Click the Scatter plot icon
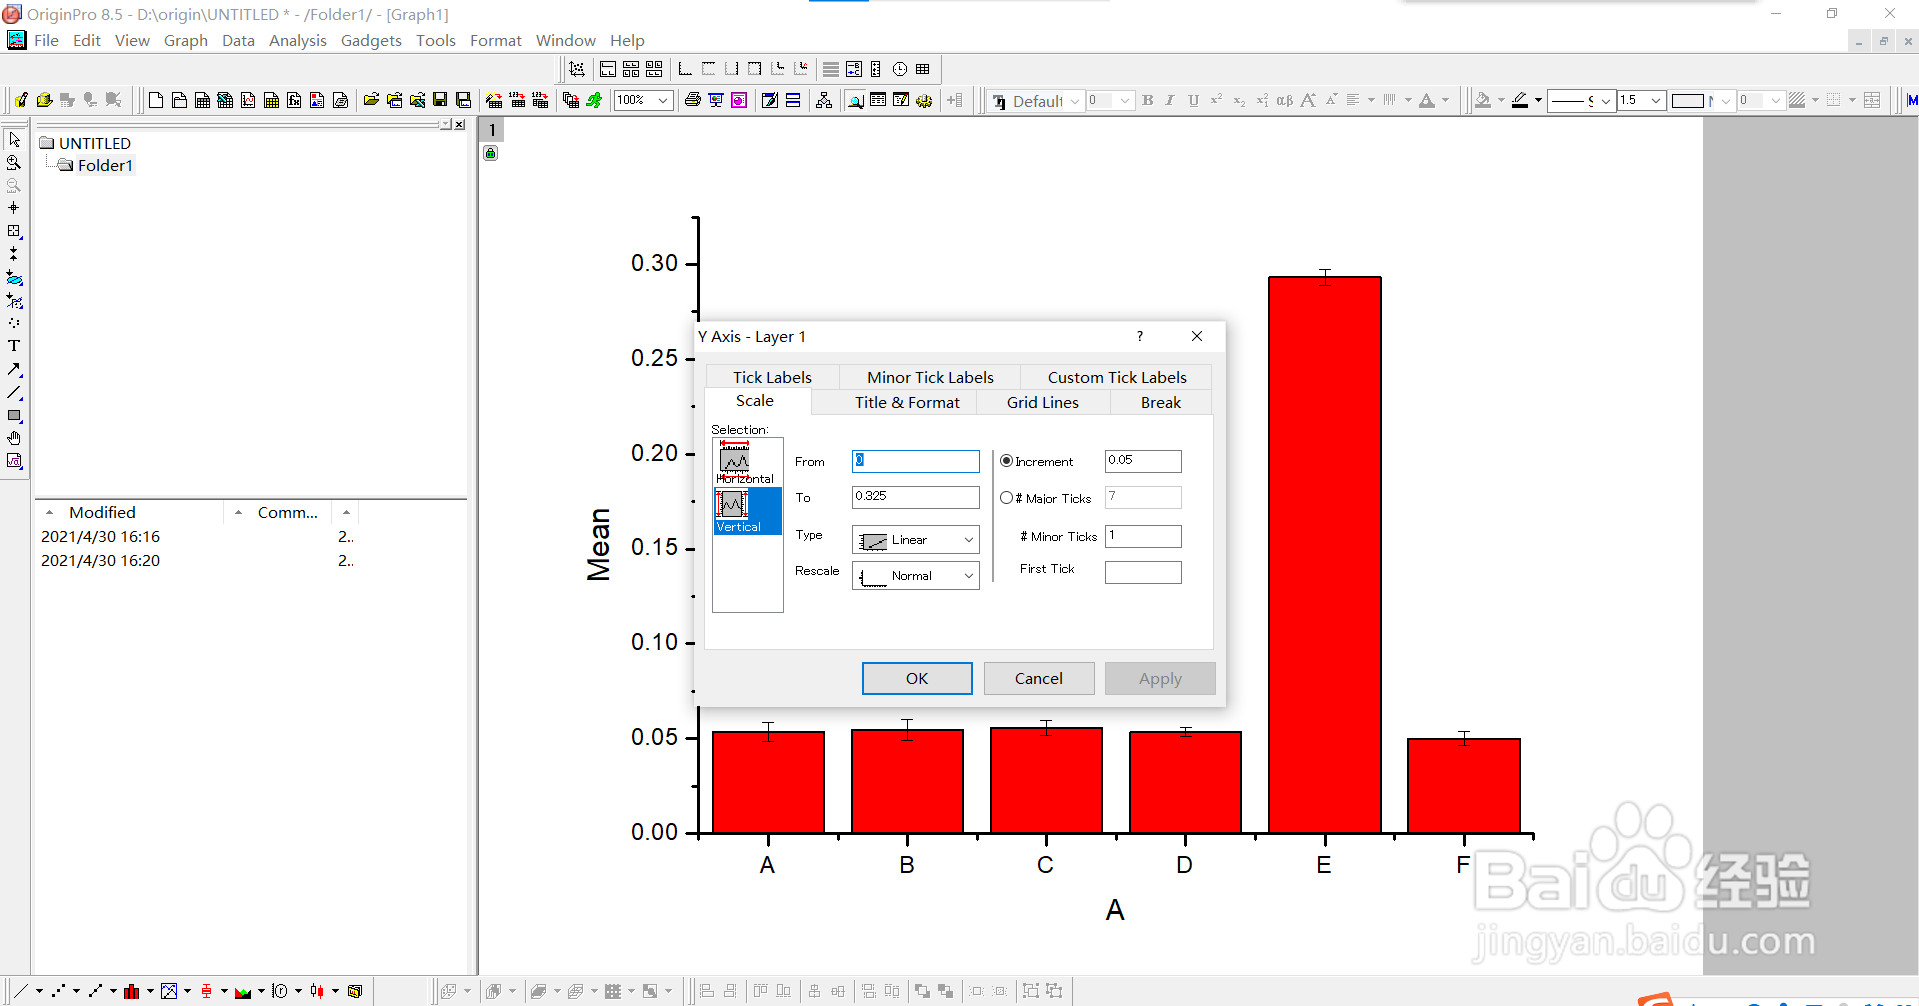The image size is (1919, 1006). pos(58,991)
